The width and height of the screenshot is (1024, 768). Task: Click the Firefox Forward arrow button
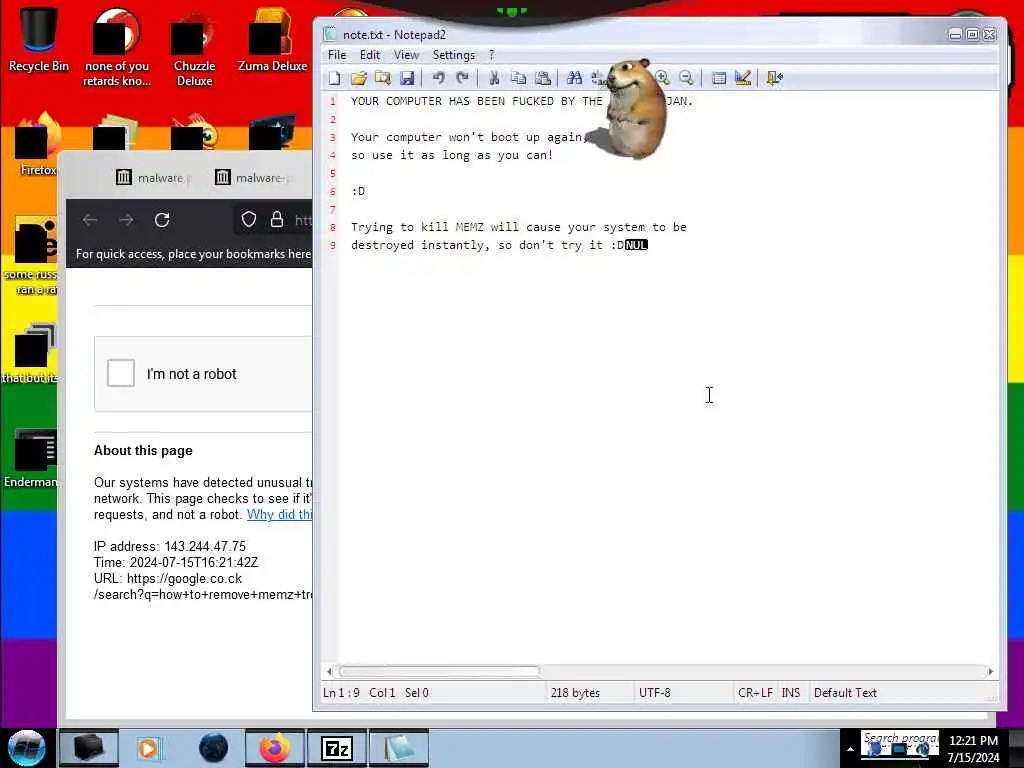(x=126, y=220)
